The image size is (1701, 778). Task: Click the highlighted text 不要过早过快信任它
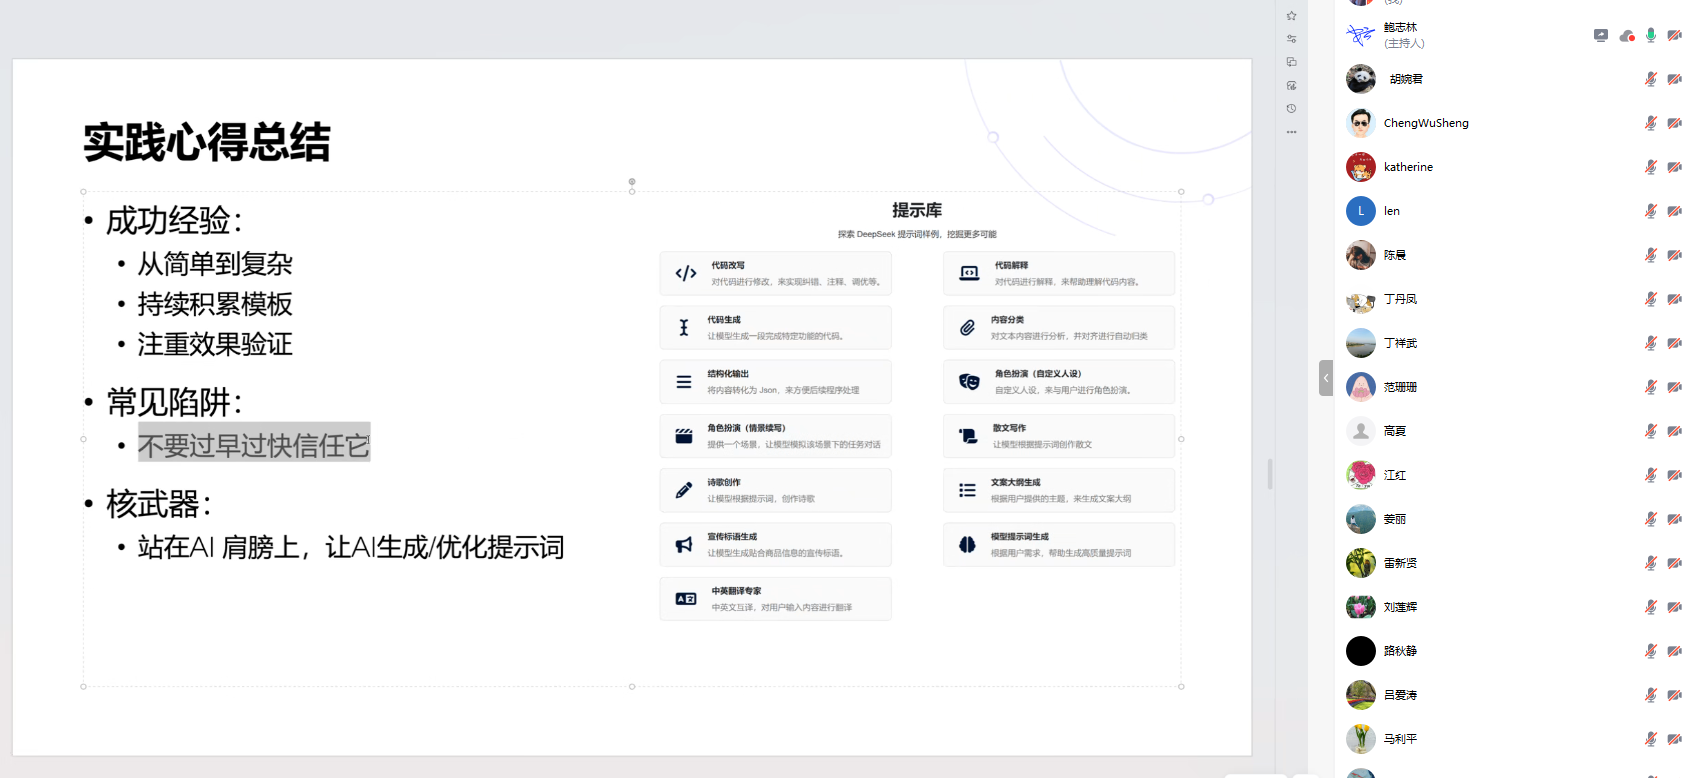[x=254, y=445]
